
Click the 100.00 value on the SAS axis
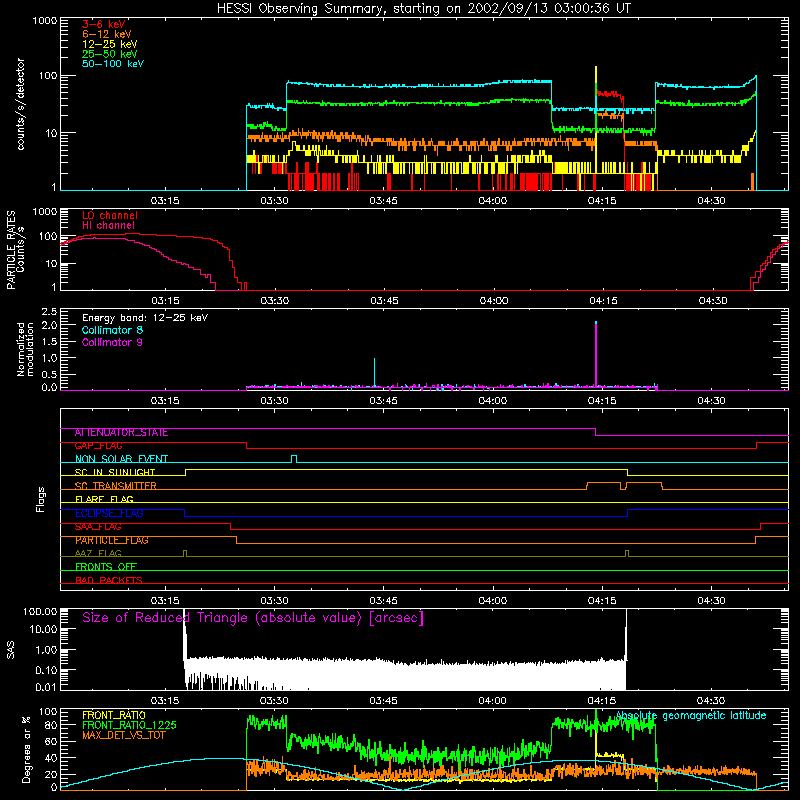(x=40, y=611)
